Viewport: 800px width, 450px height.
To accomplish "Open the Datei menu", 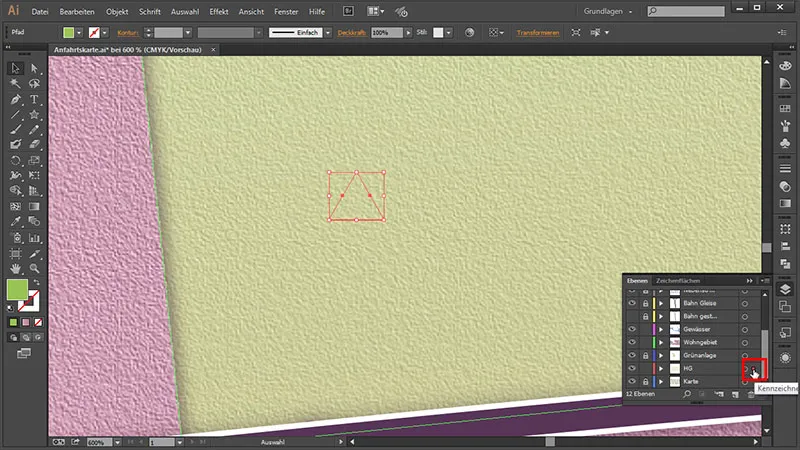I will point(40,11).
